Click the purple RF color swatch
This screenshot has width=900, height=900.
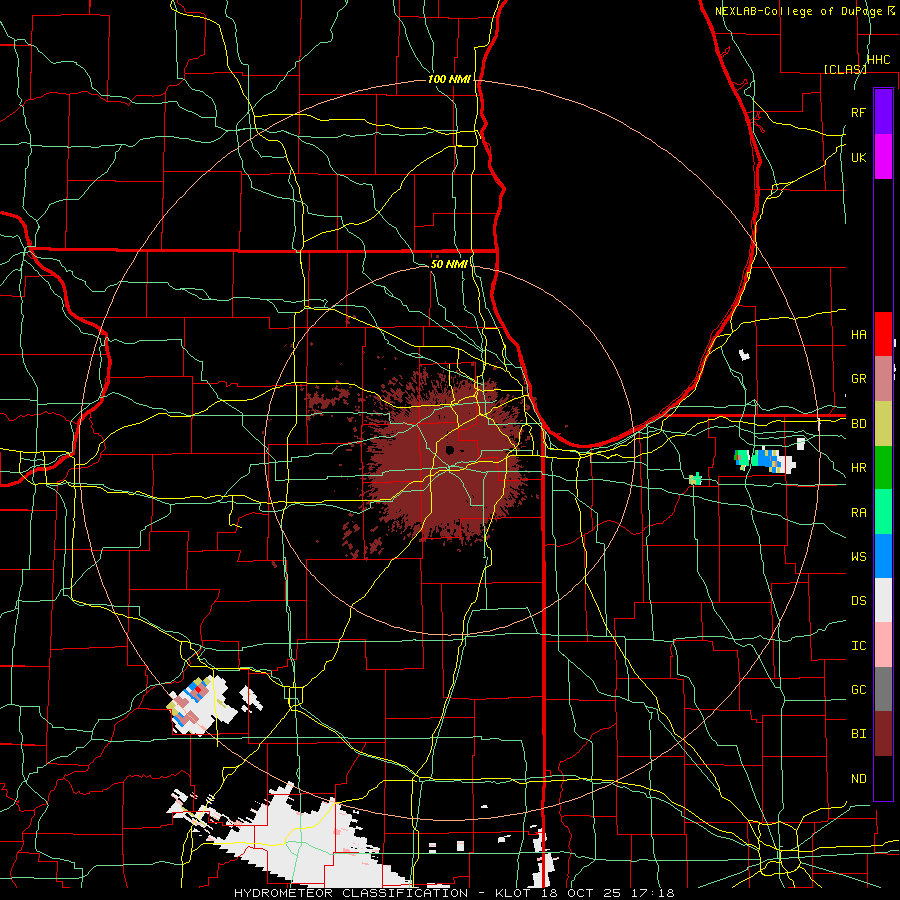pyautogui.click(x=883, y=112)
